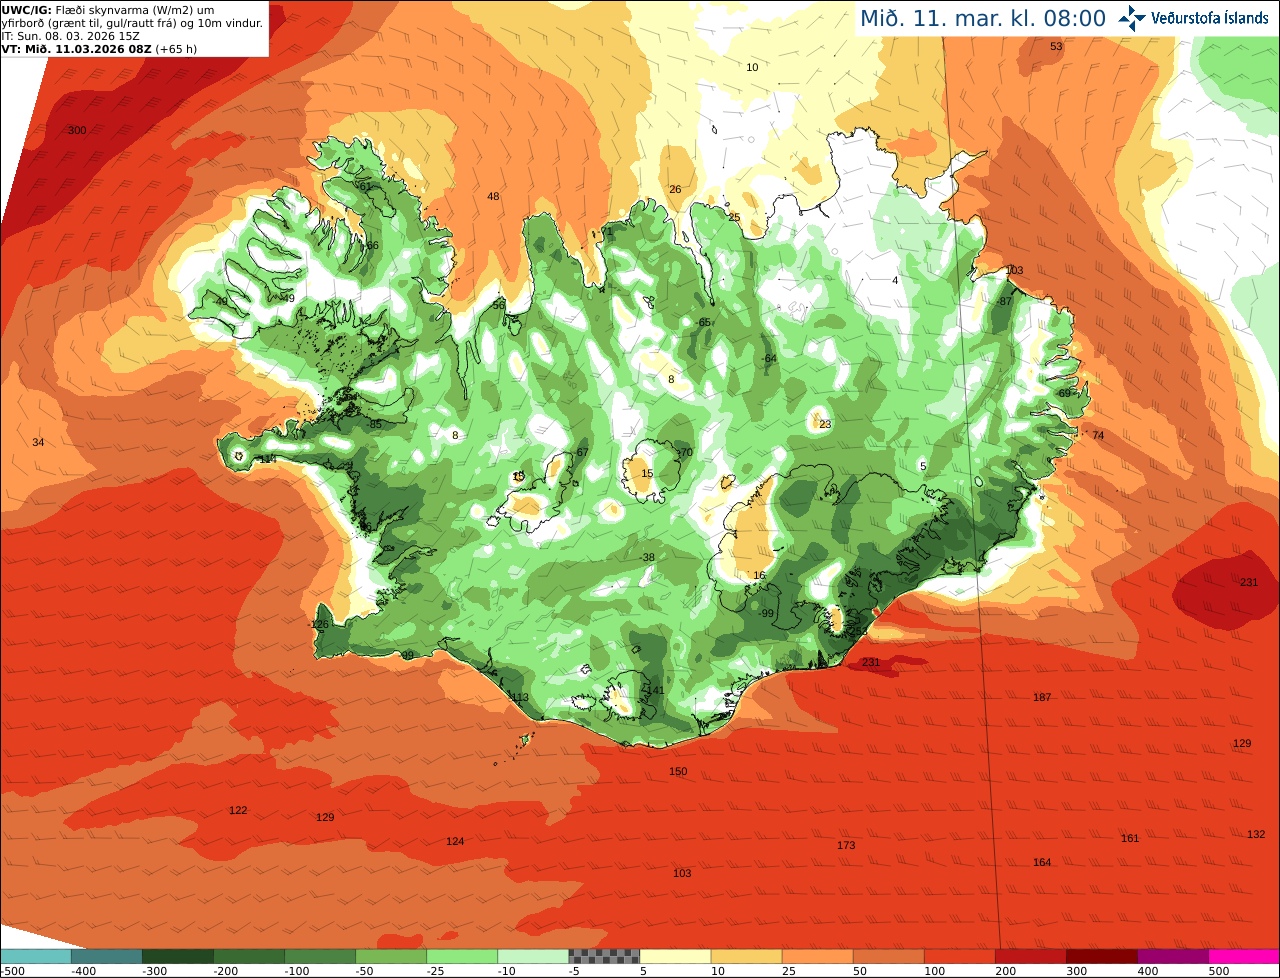The height and width of the screenshot is (978, 1280).
Task: Click the 48 flux value north of Iceland
Action: [493, 197]
